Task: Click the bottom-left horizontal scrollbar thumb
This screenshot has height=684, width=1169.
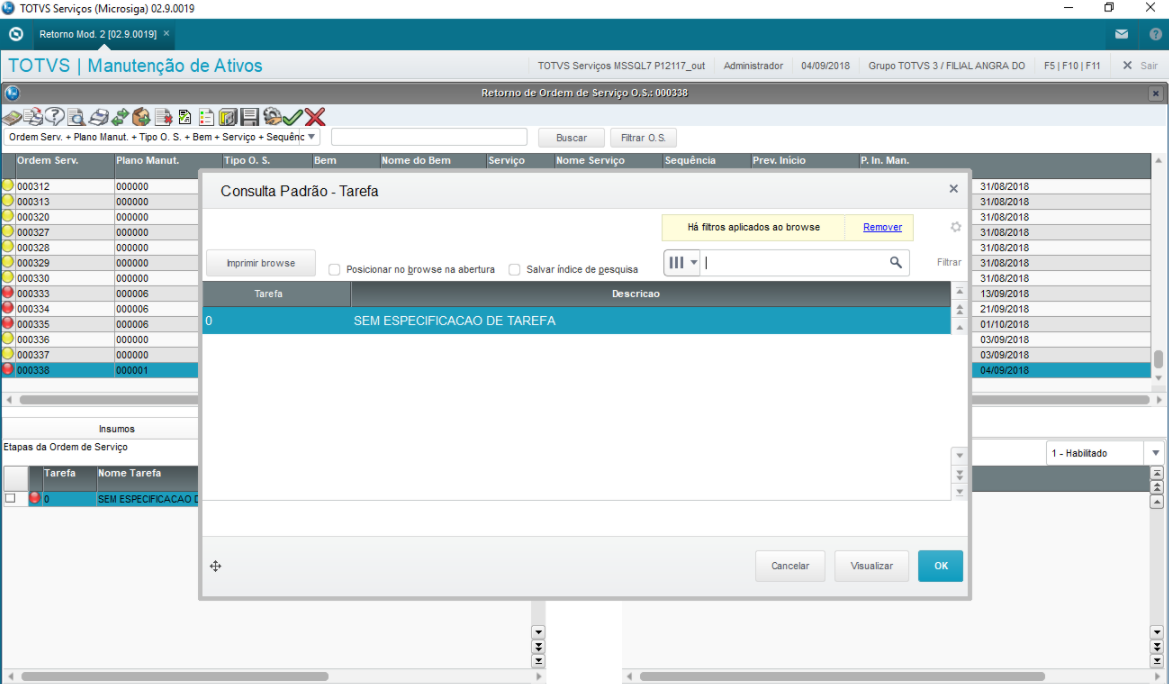Action: click(x=174, y=677)
